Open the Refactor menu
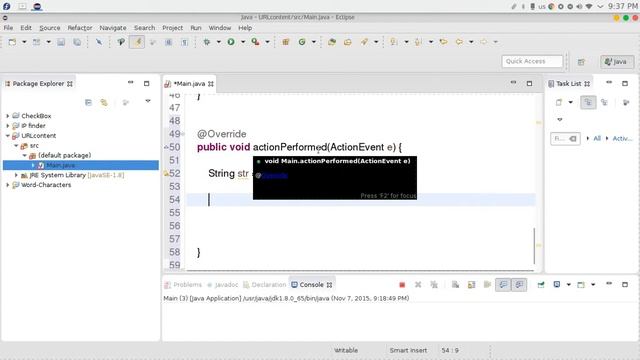This screenshot has height=360, width=640. coord(80,28)
